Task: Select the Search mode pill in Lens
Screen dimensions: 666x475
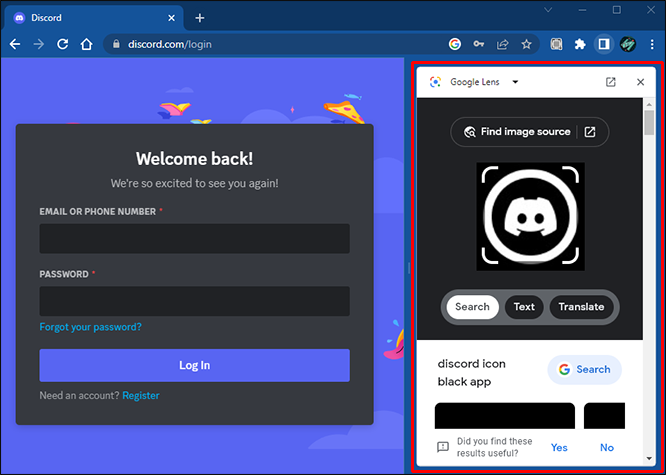Action: (472, 307)
